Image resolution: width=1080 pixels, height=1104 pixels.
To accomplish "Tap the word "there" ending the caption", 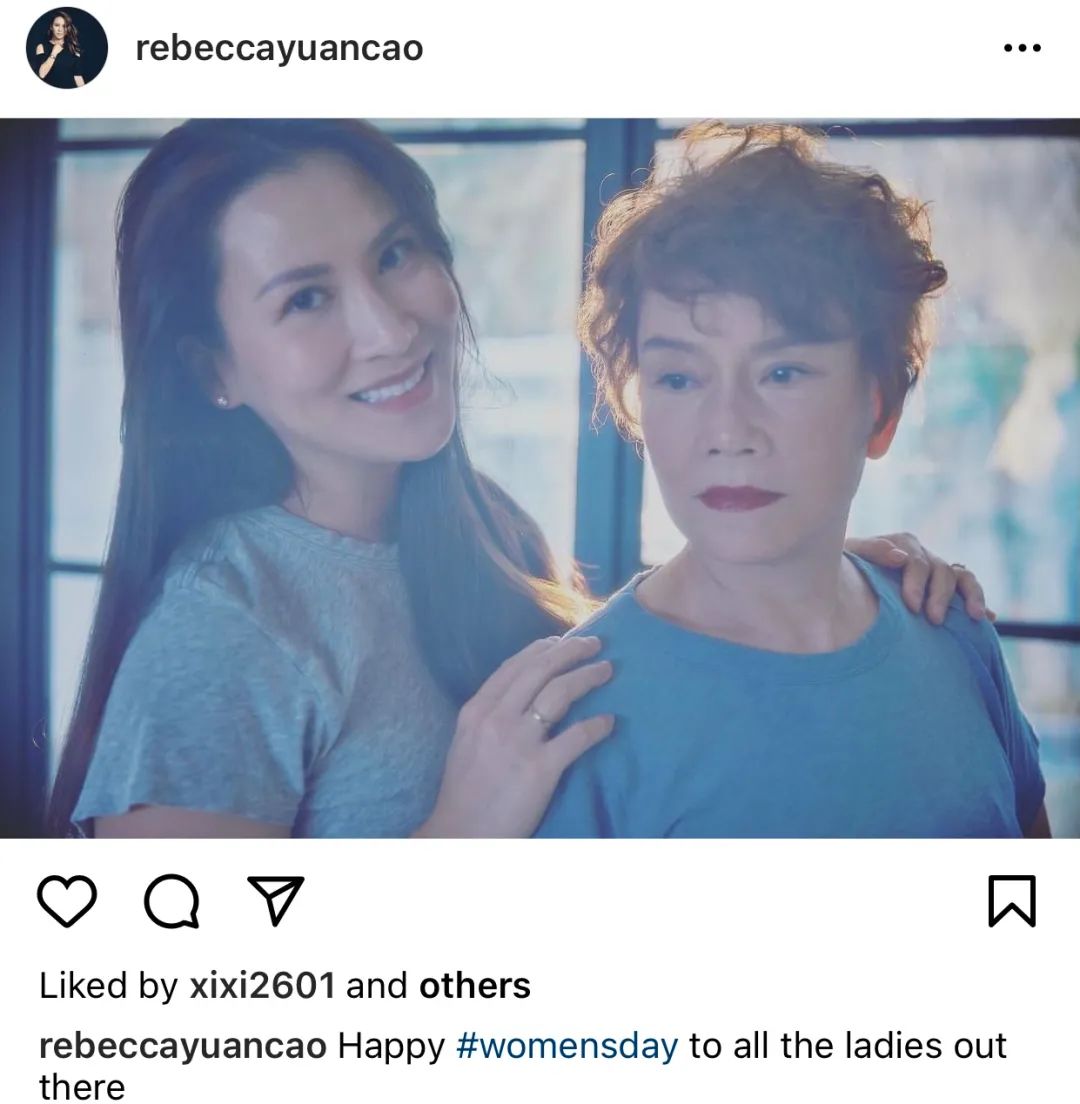I will pyautogui.click(x=82, y=1087).
